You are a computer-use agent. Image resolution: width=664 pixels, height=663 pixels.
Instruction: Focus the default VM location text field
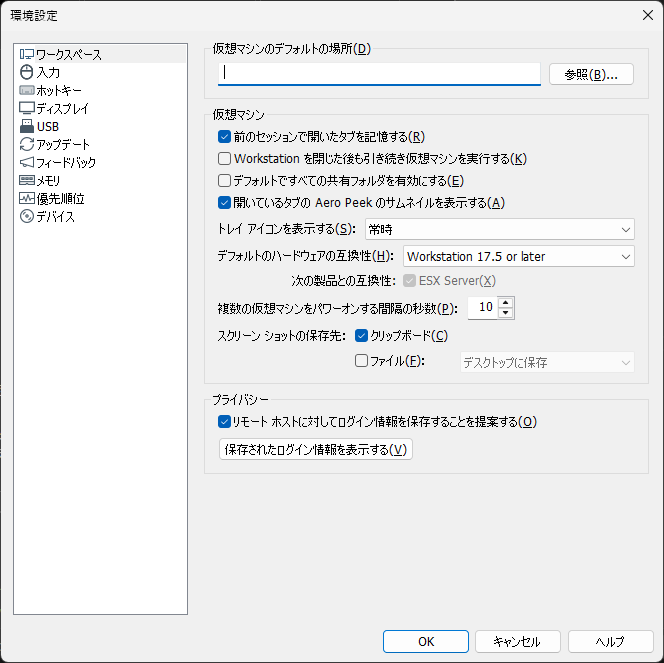click(x=379, y=74)
